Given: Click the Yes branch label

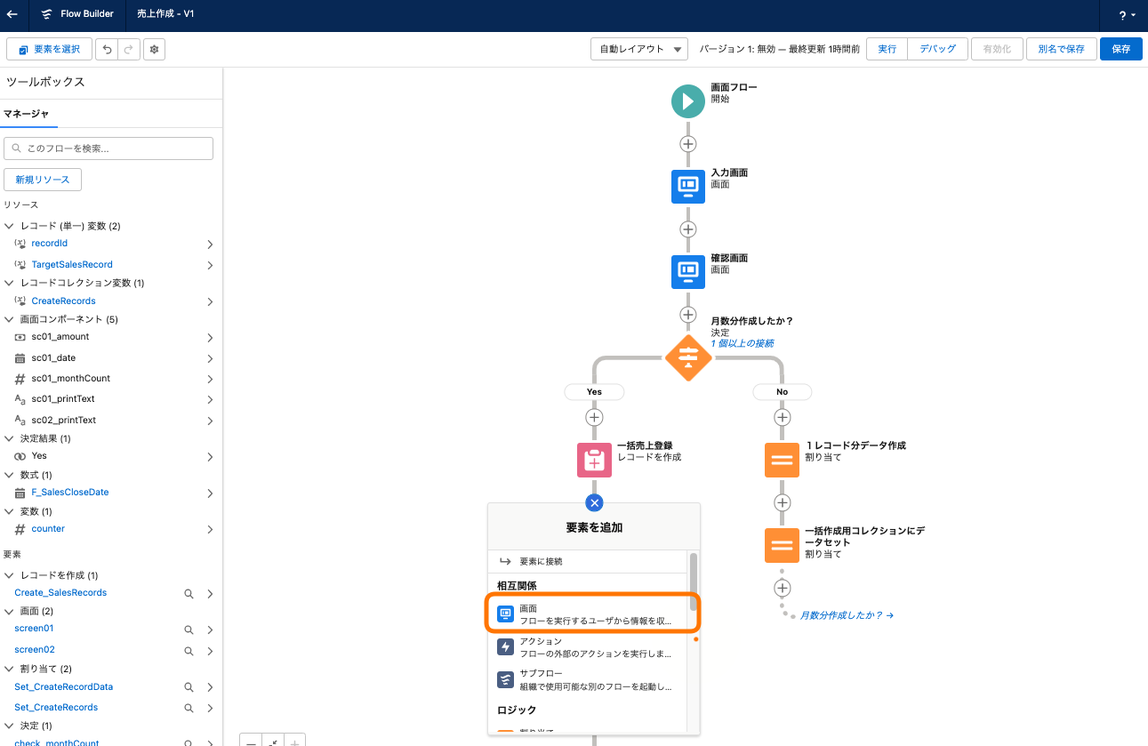Looking at the screenshot, I should click(x=594, y=392).
